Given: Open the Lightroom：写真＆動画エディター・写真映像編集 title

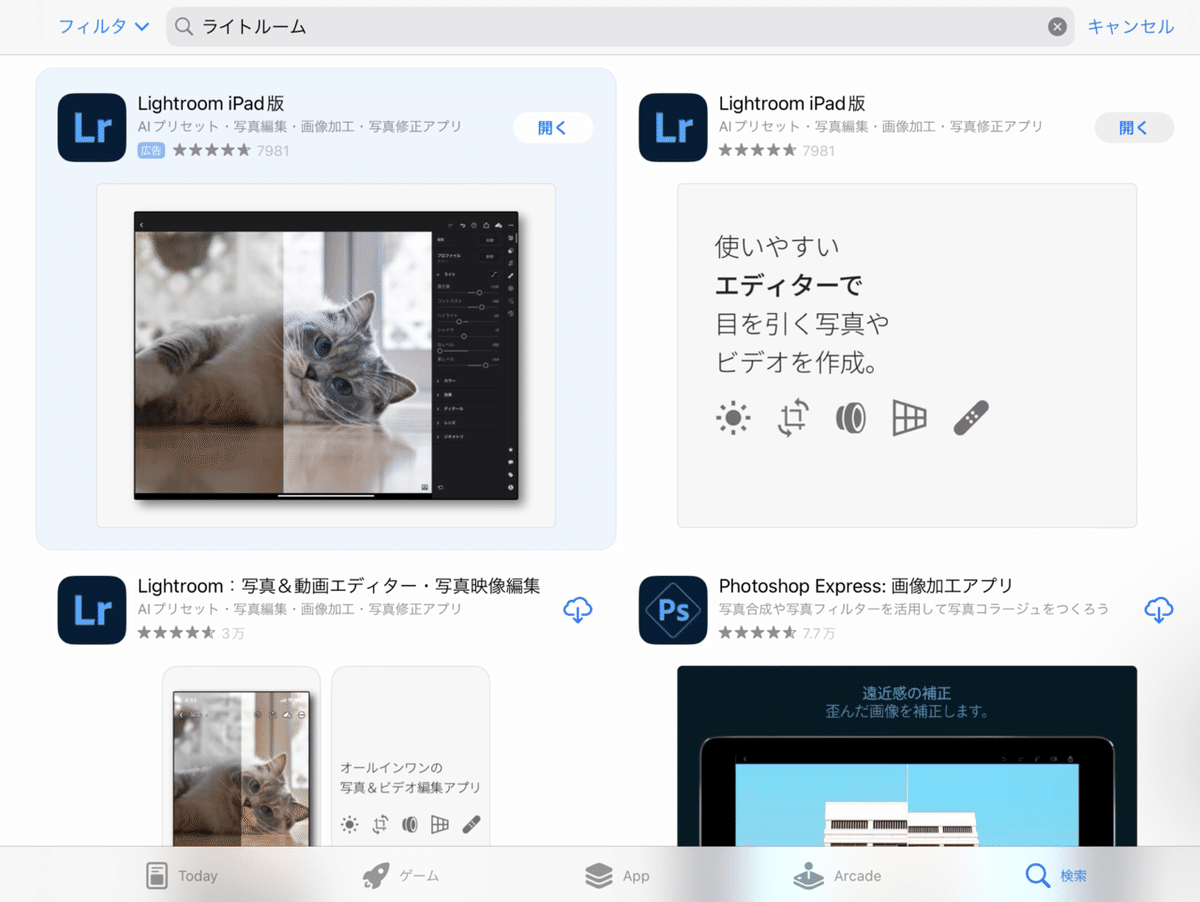Looking at the screenshot, I should point(339,586).
